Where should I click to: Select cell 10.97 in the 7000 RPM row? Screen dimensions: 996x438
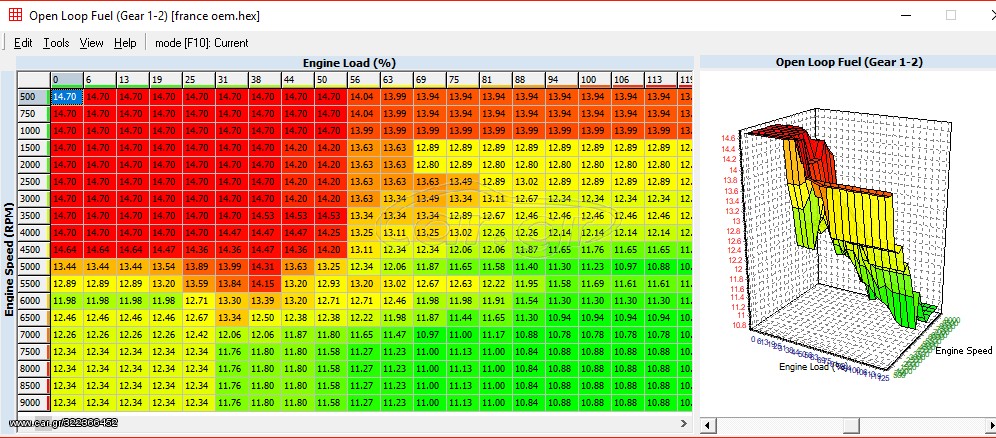click(430, 335)
